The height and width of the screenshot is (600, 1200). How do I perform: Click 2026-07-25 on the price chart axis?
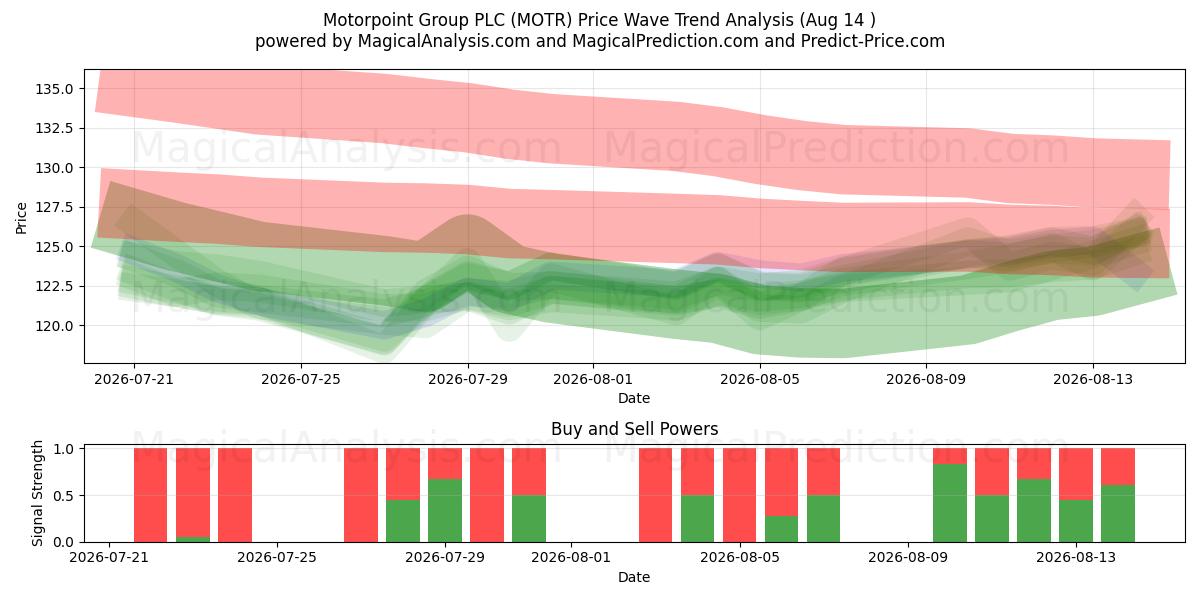click(302, 379)
